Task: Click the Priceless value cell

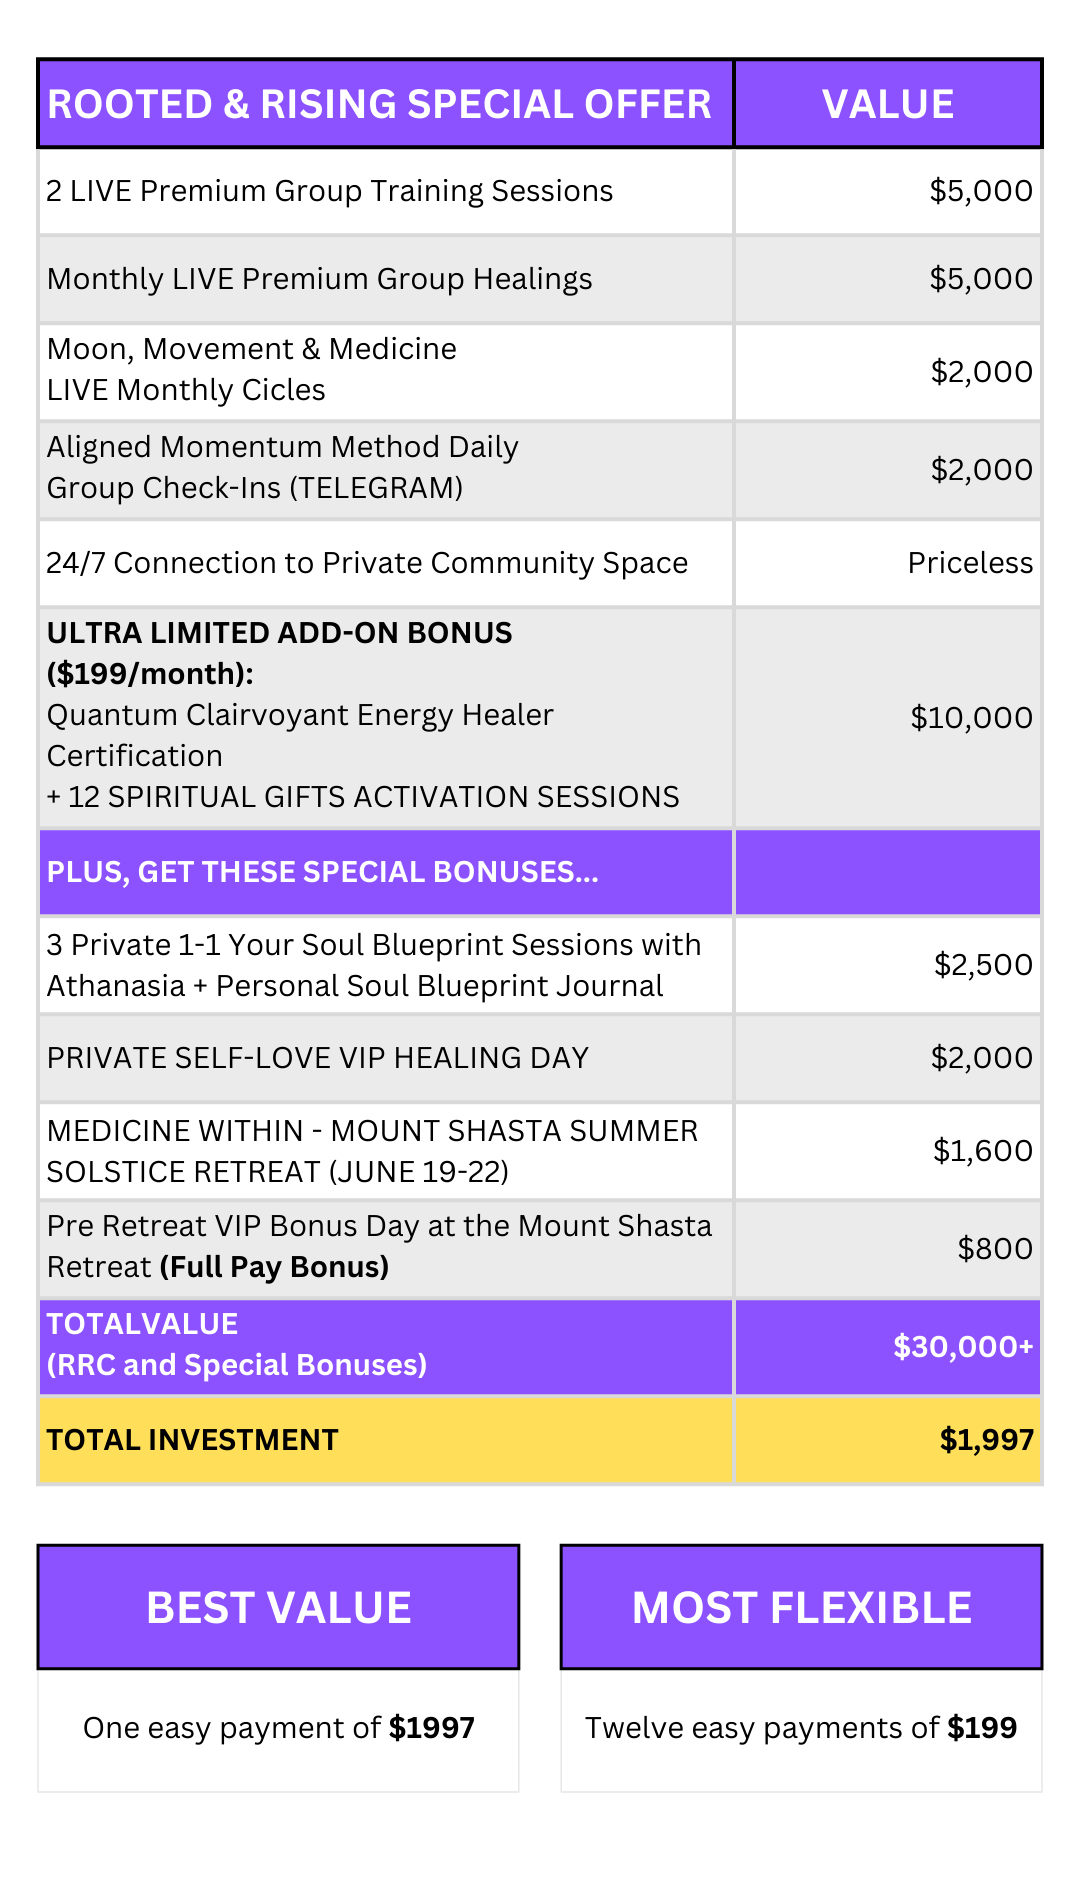Action: [970, 563]
